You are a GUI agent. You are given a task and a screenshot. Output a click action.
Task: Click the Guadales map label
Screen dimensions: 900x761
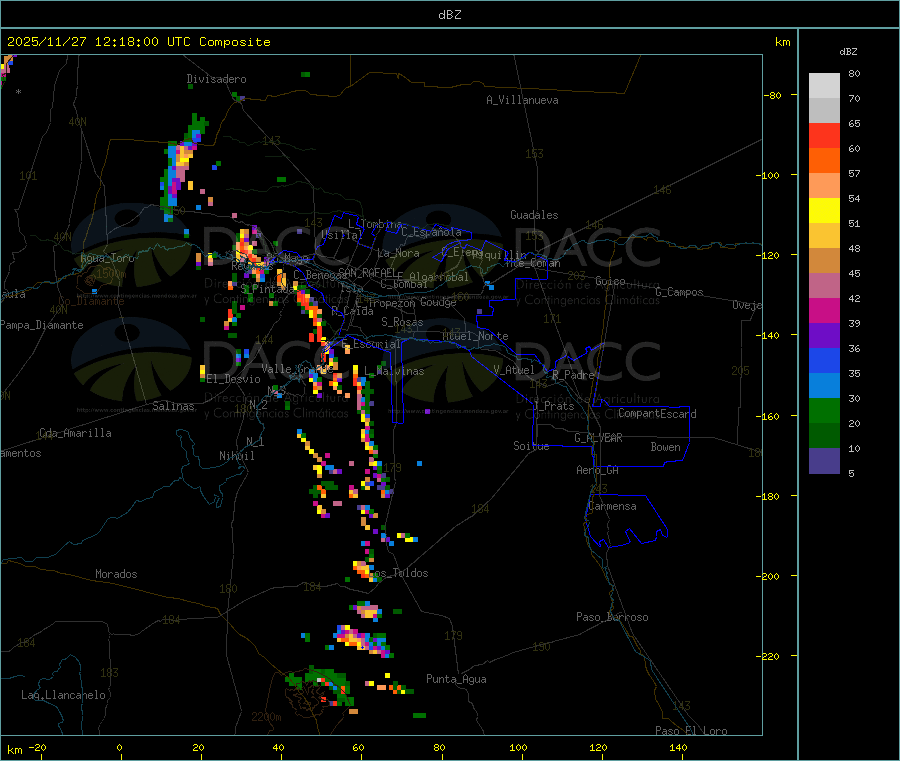pyautogui.click(x=534, y=215)
